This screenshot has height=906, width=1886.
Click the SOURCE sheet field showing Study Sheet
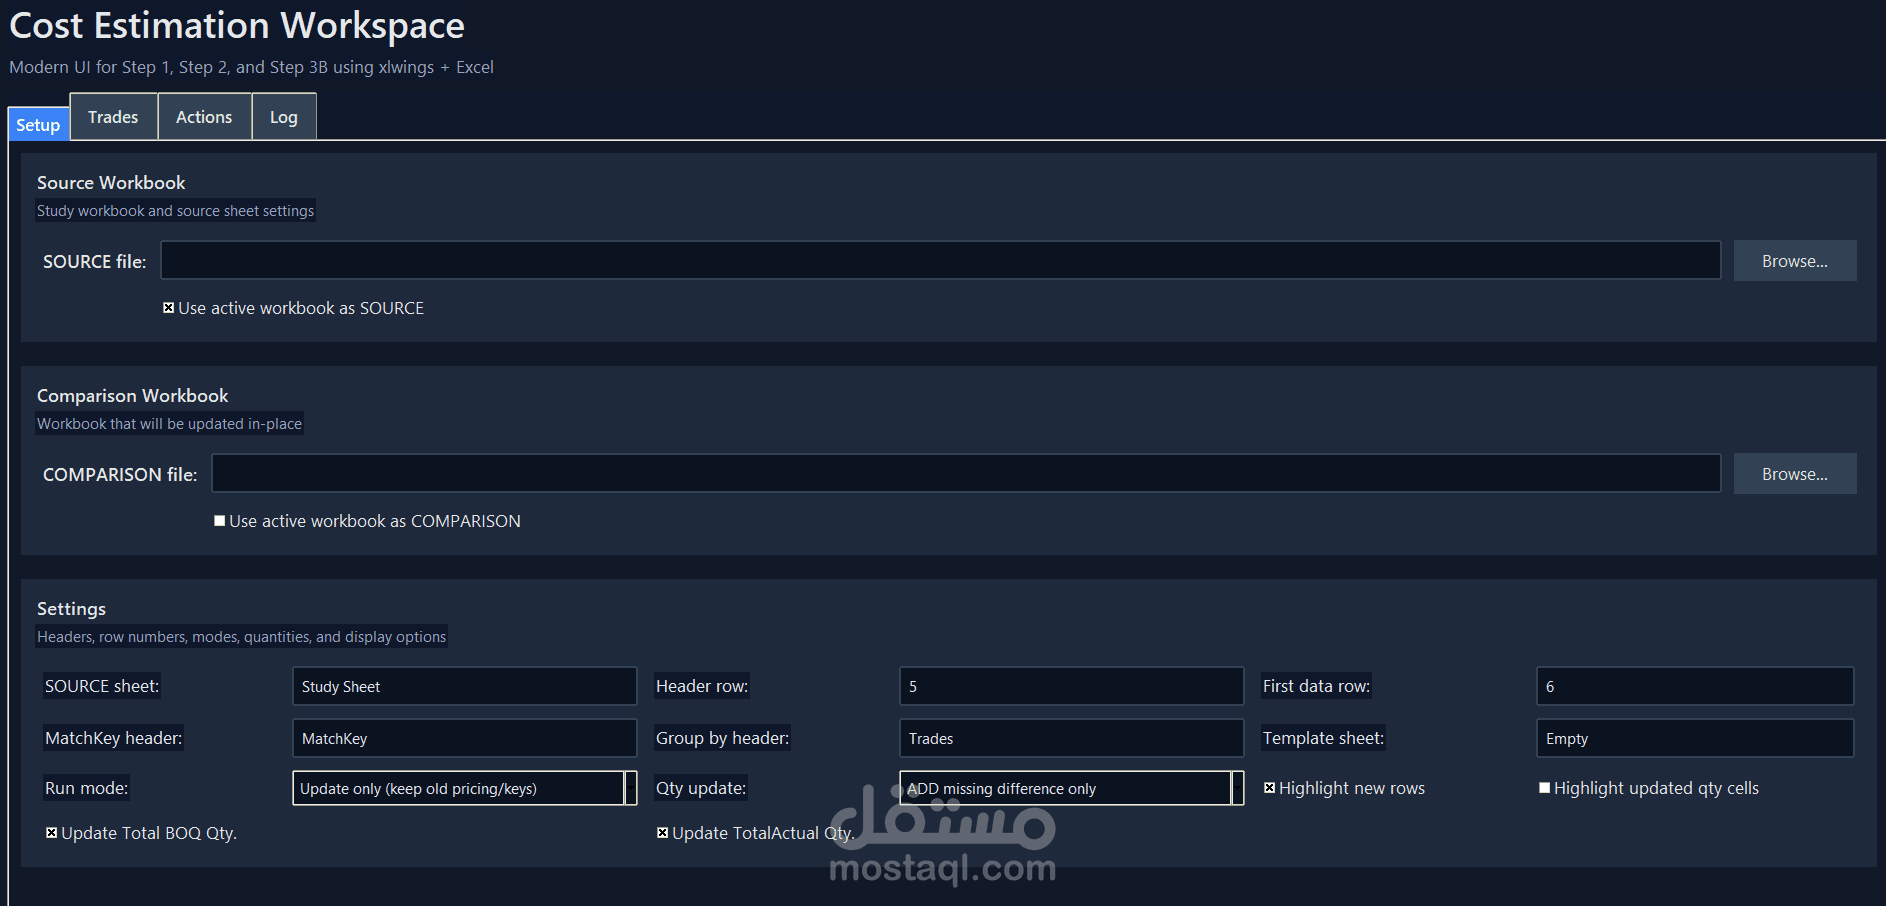tap(463, 686)
